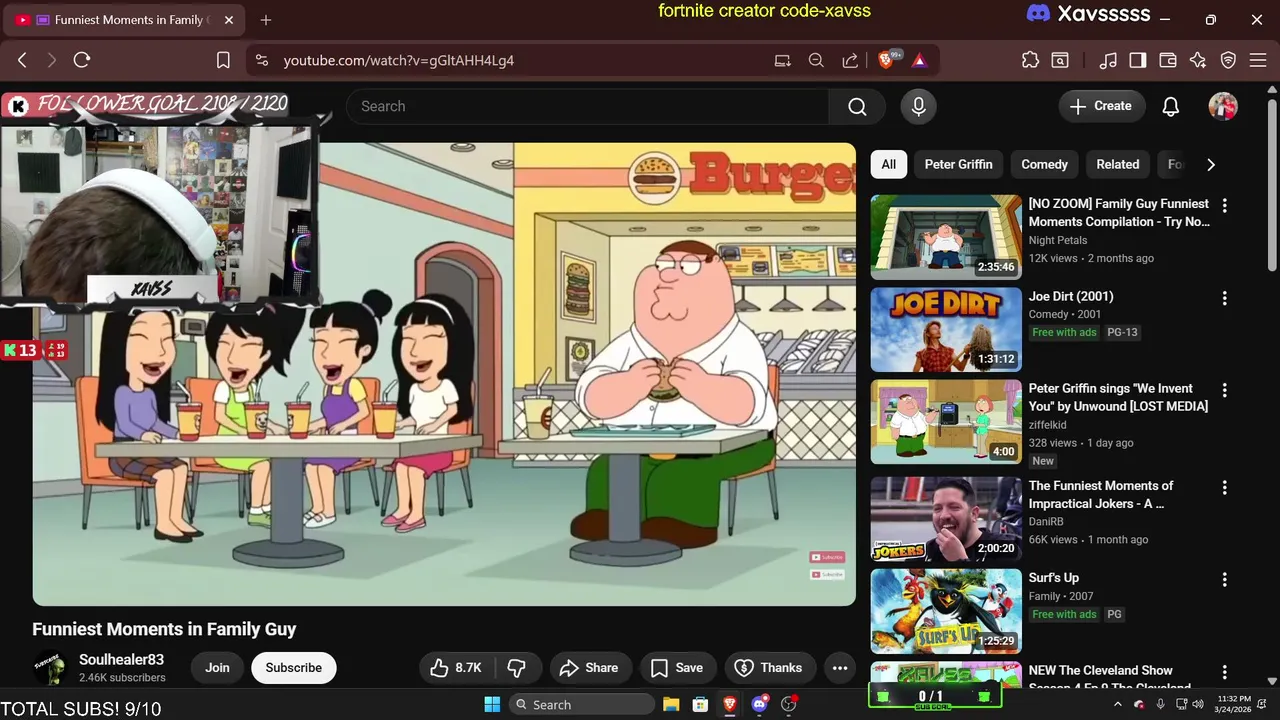Viewport: 1280px width, 720px height.
Task: Click the YouTube search magnifier button
Action: [x=857, y=106]
